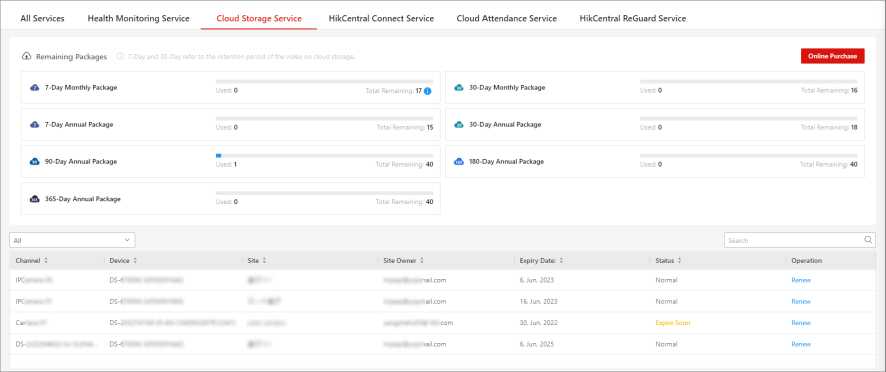This screenshot has width=886, height=372.
Task: Click the 7-Day Monthly Package usage bar
Action: point(324,81)
